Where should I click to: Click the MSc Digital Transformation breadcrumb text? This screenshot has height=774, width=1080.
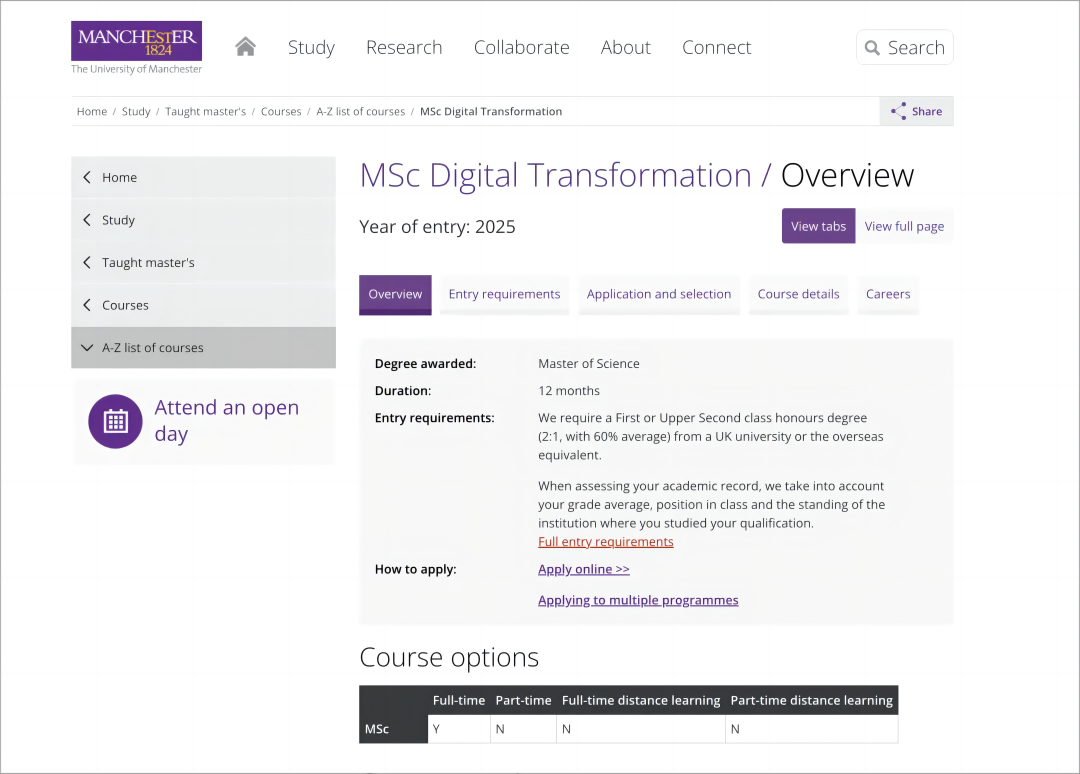click(x=491, y=112)
